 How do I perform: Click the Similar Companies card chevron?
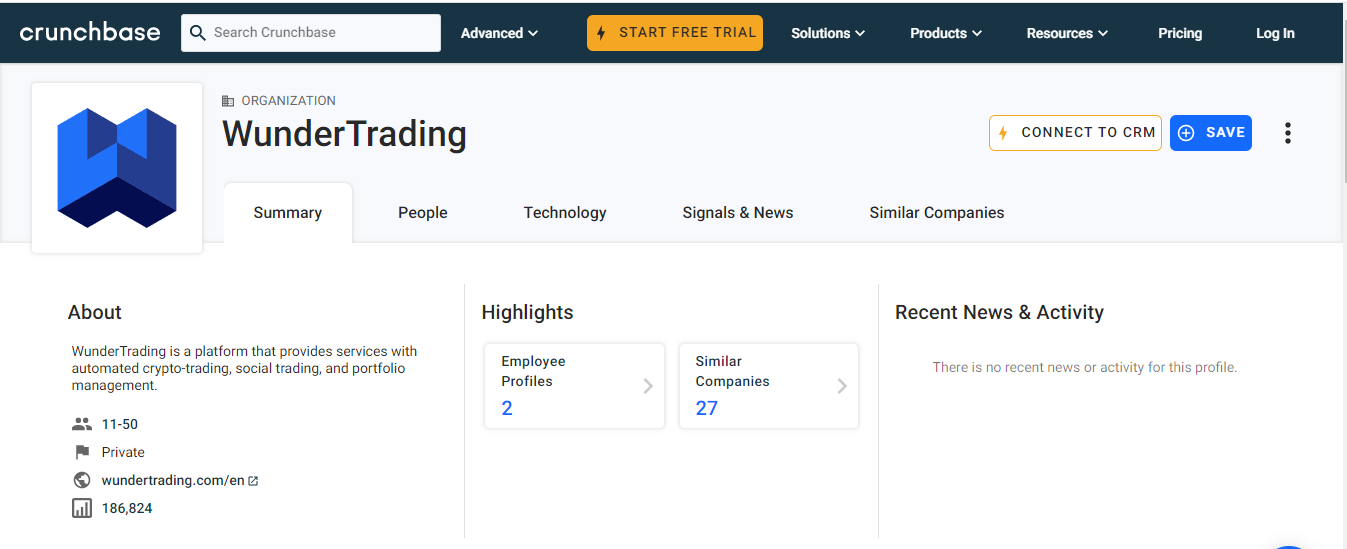(842, 386)
